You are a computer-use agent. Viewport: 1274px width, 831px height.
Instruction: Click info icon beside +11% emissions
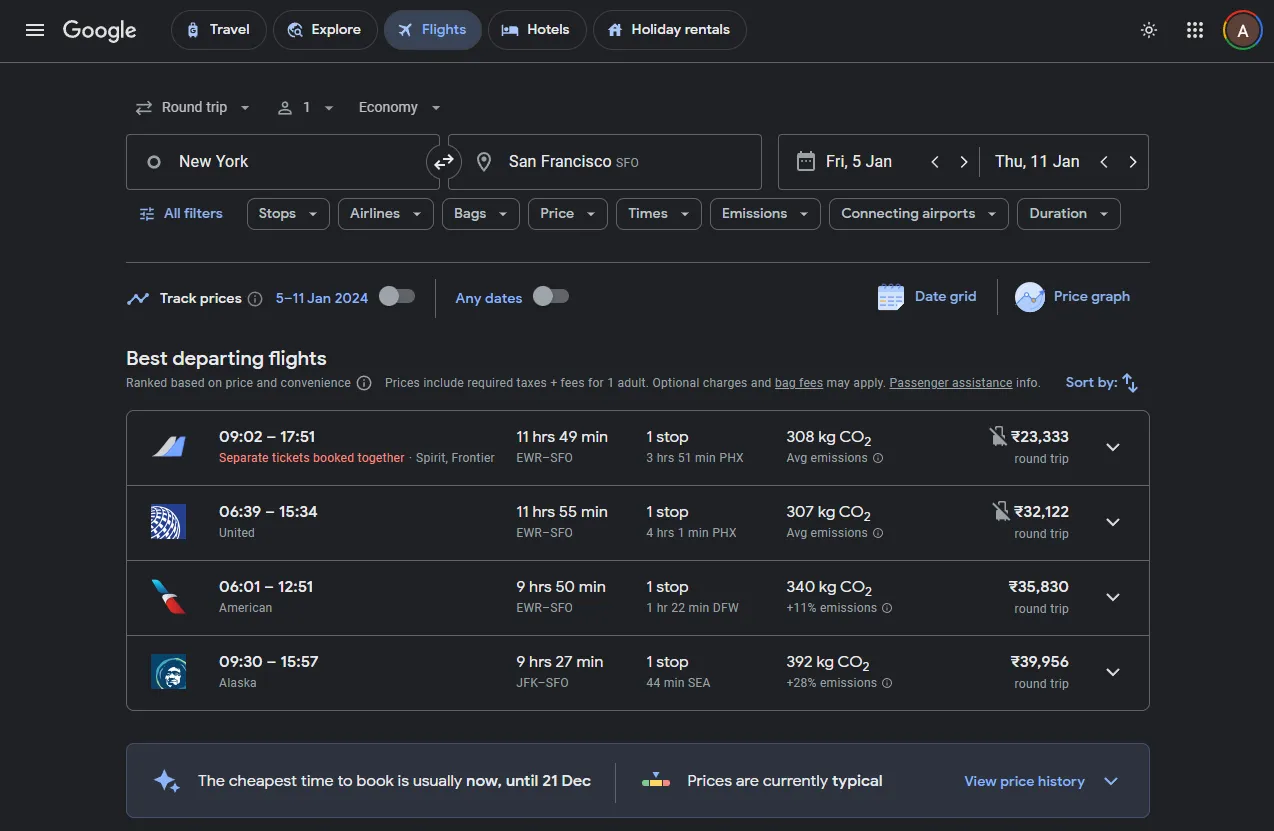[887, 608]
